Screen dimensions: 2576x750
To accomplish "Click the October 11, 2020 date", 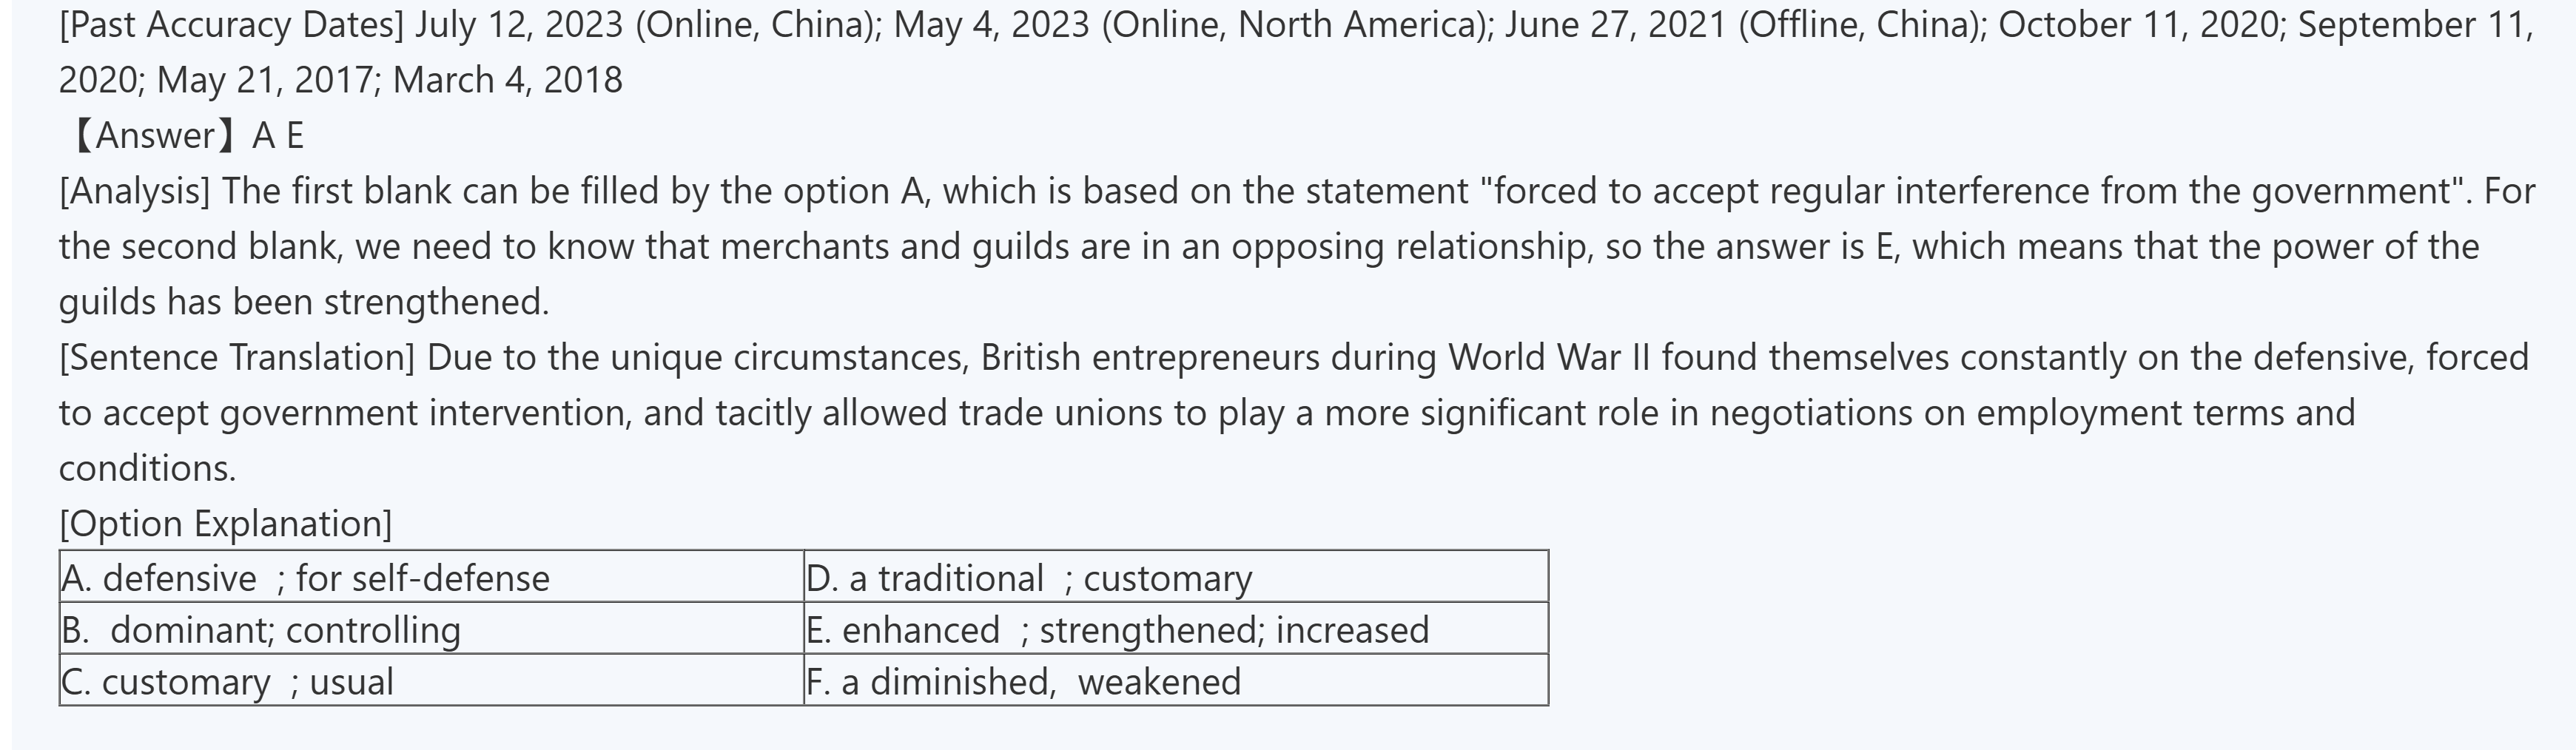I will tap(2141, 24).
